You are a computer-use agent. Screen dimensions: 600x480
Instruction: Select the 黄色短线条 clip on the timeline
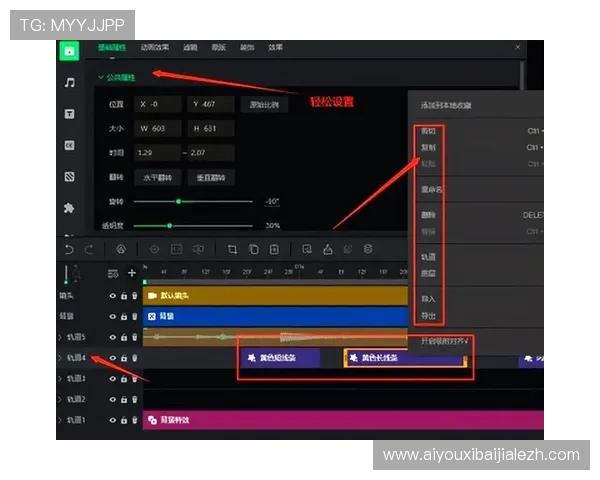(x=279, y=358)
